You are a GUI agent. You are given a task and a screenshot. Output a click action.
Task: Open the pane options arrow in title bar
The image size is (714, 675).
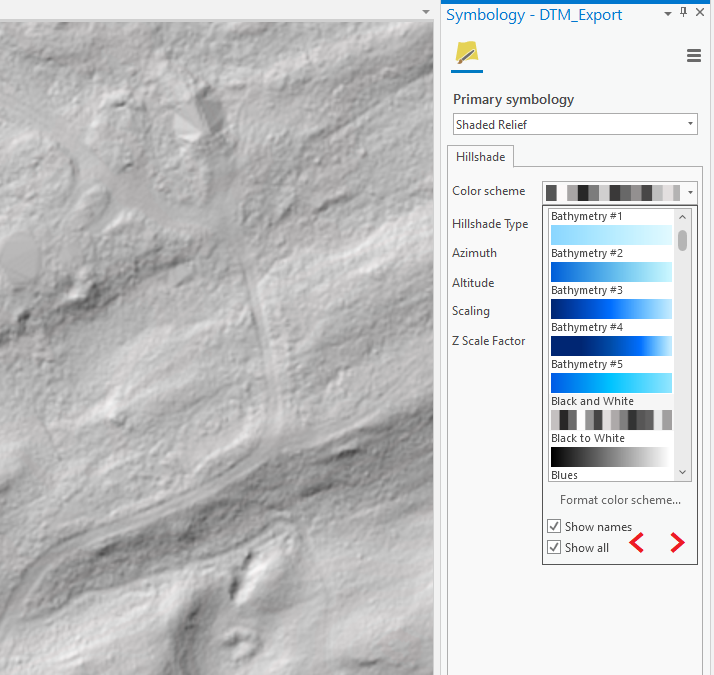click(669, 13)
